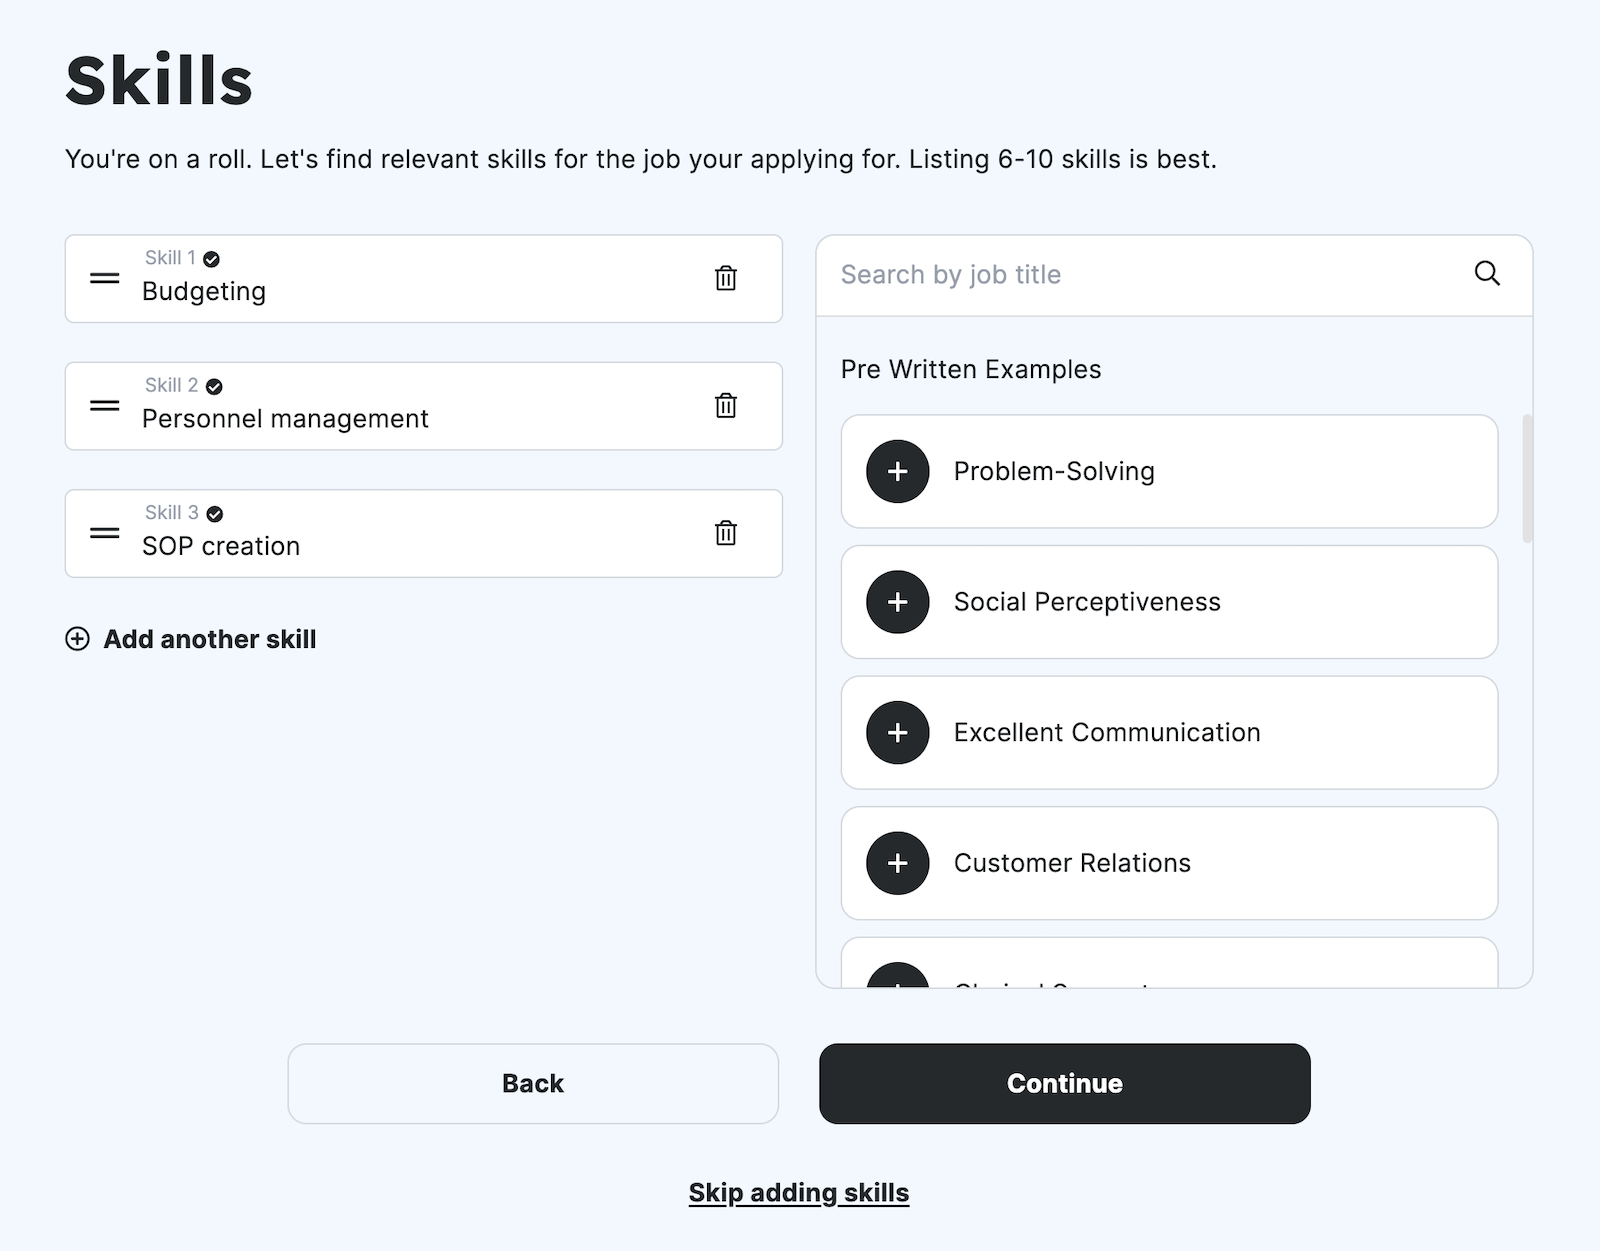Click the search magnifier icon
Image resolution: width=1600 pixels, height=1251 pixels.
[1487, 273]
